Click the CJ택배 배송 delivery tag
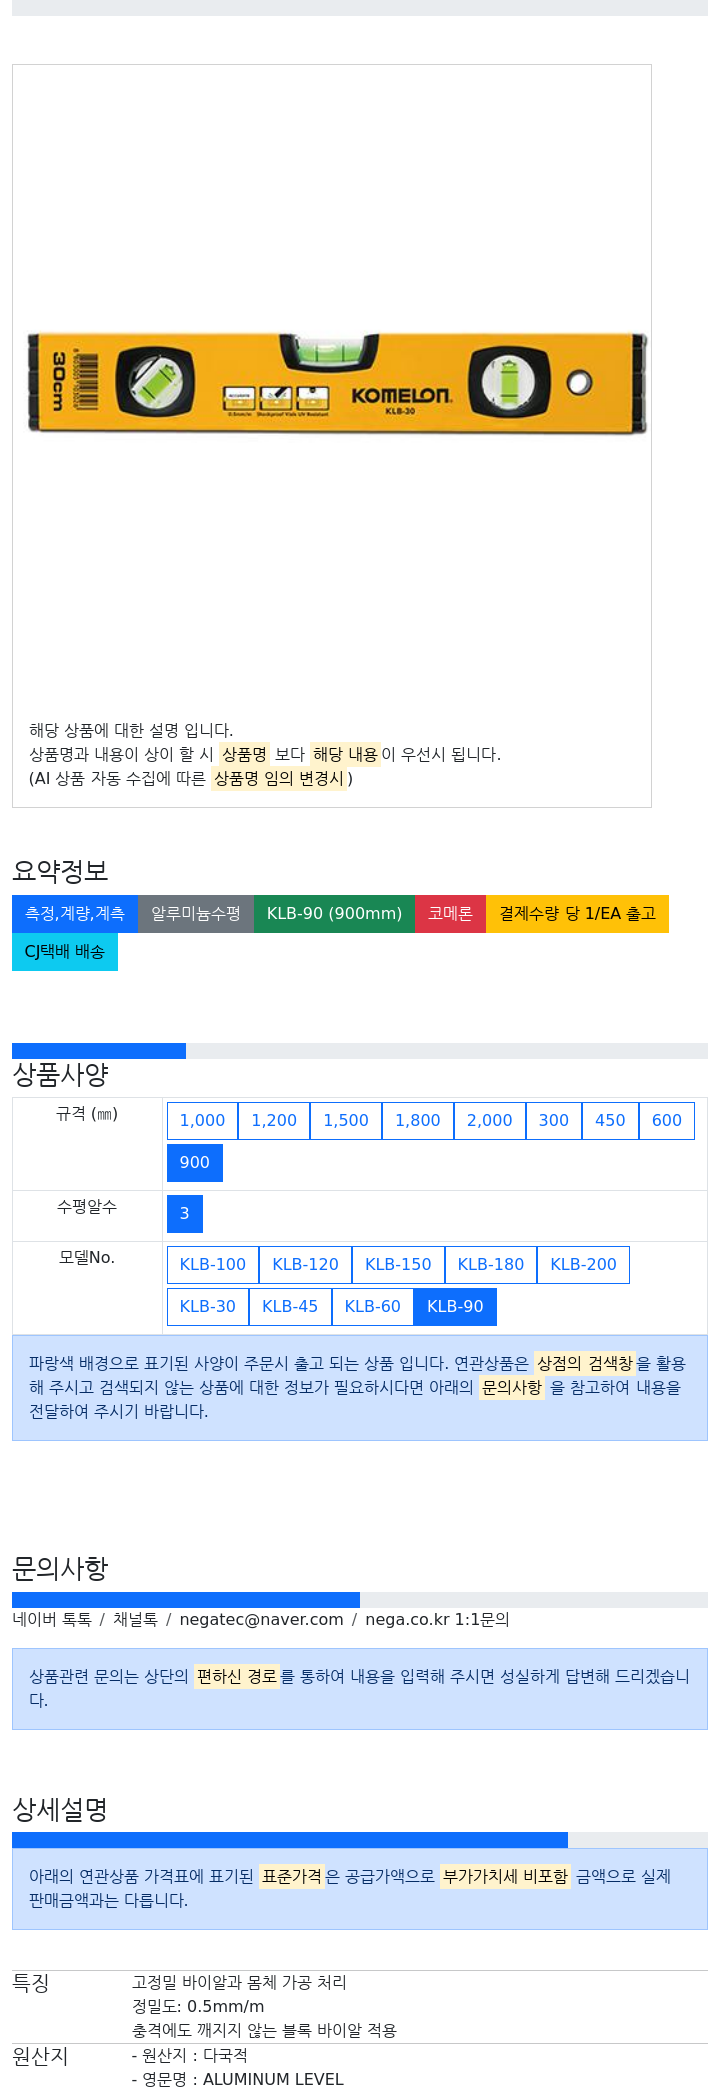Image resolution: width=720 pixels, height=2092 pixels. (65, 952)
